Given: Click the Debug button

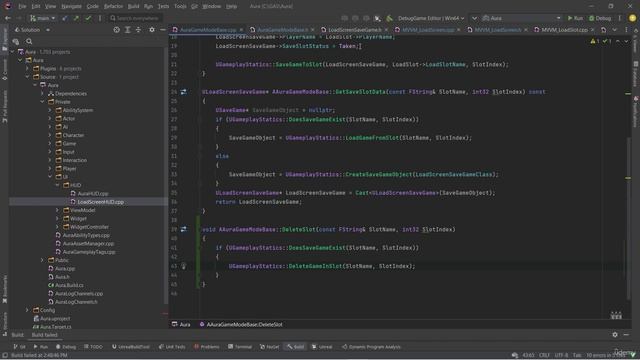Looking at the screenshot, I should [600, 18].
